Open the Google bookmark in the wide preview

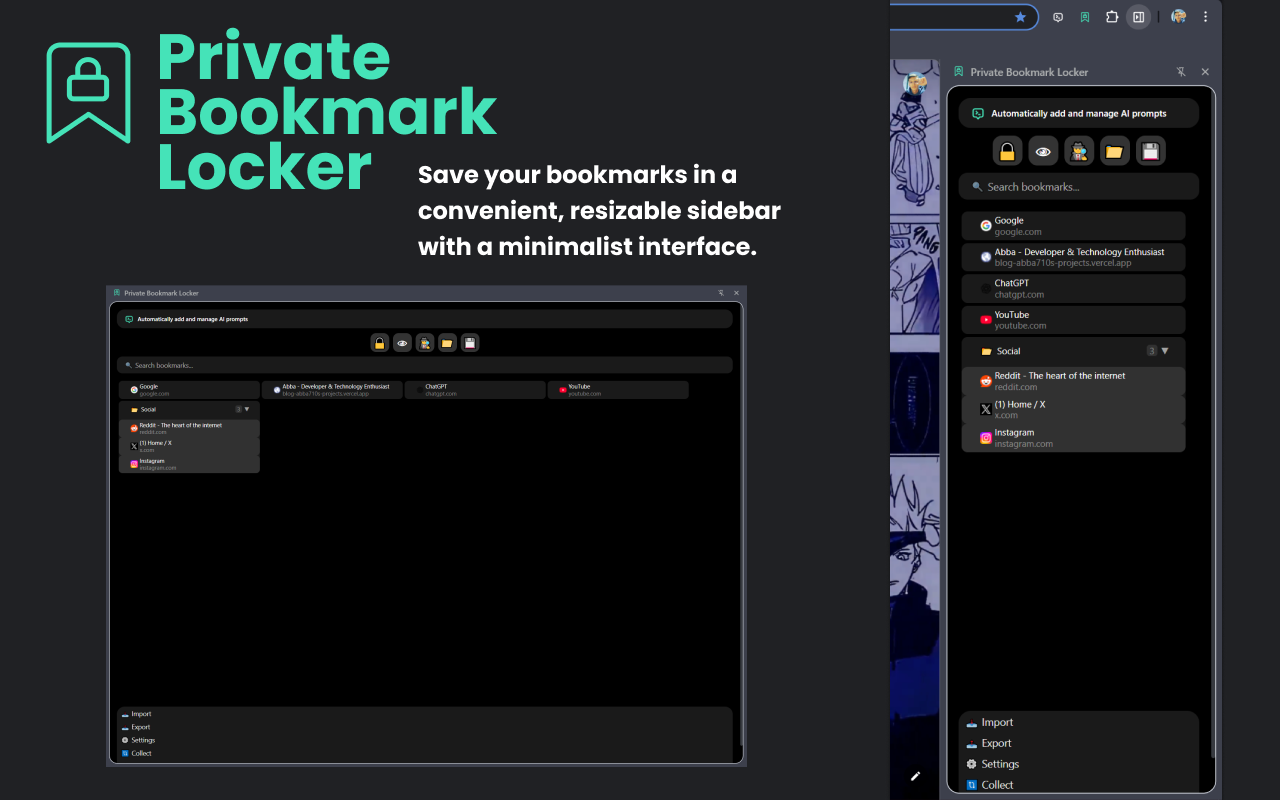189,390
